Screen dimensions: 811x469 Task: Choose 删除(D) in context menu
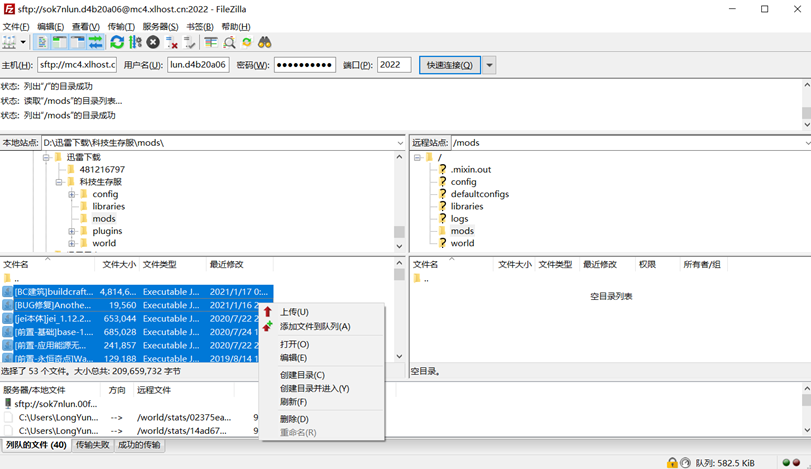(x=322, y=419)
